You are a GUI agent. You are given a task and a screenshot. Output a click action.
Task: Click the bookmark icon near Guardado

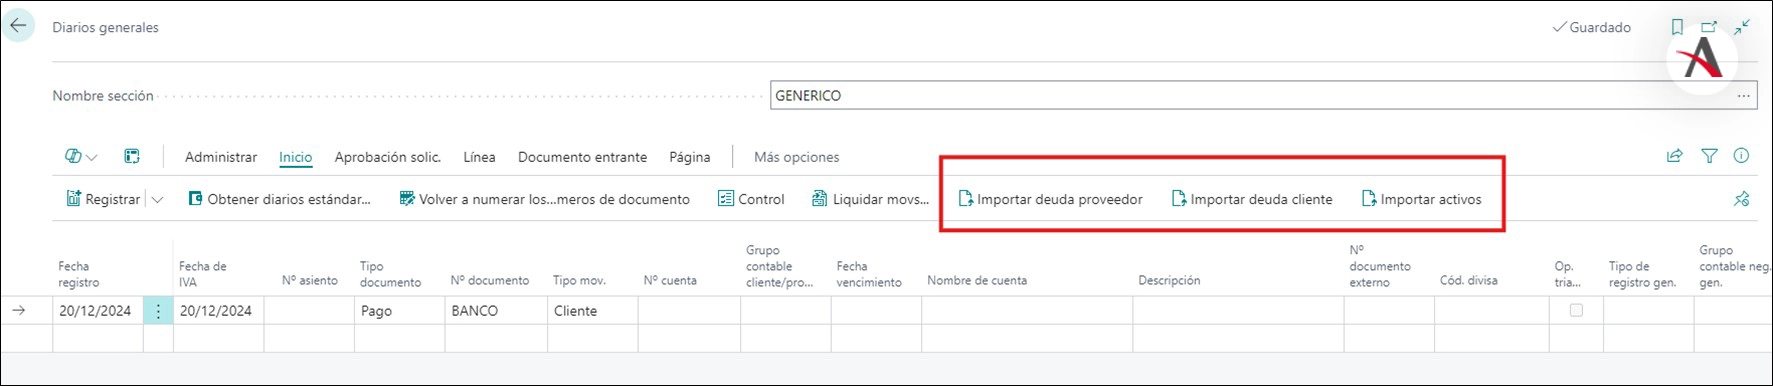(1677, 28)
